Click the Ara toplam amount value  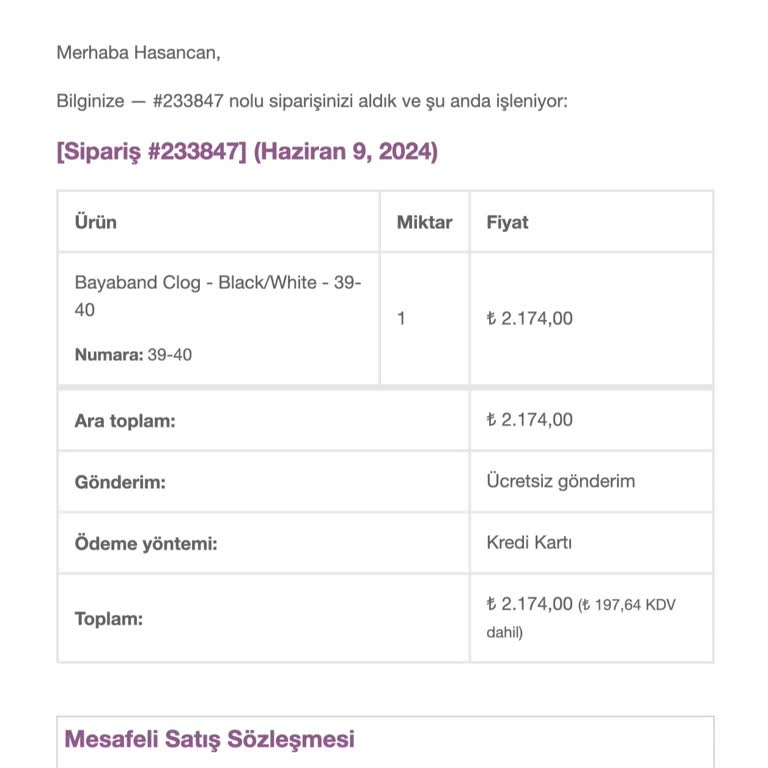point(529,420)
